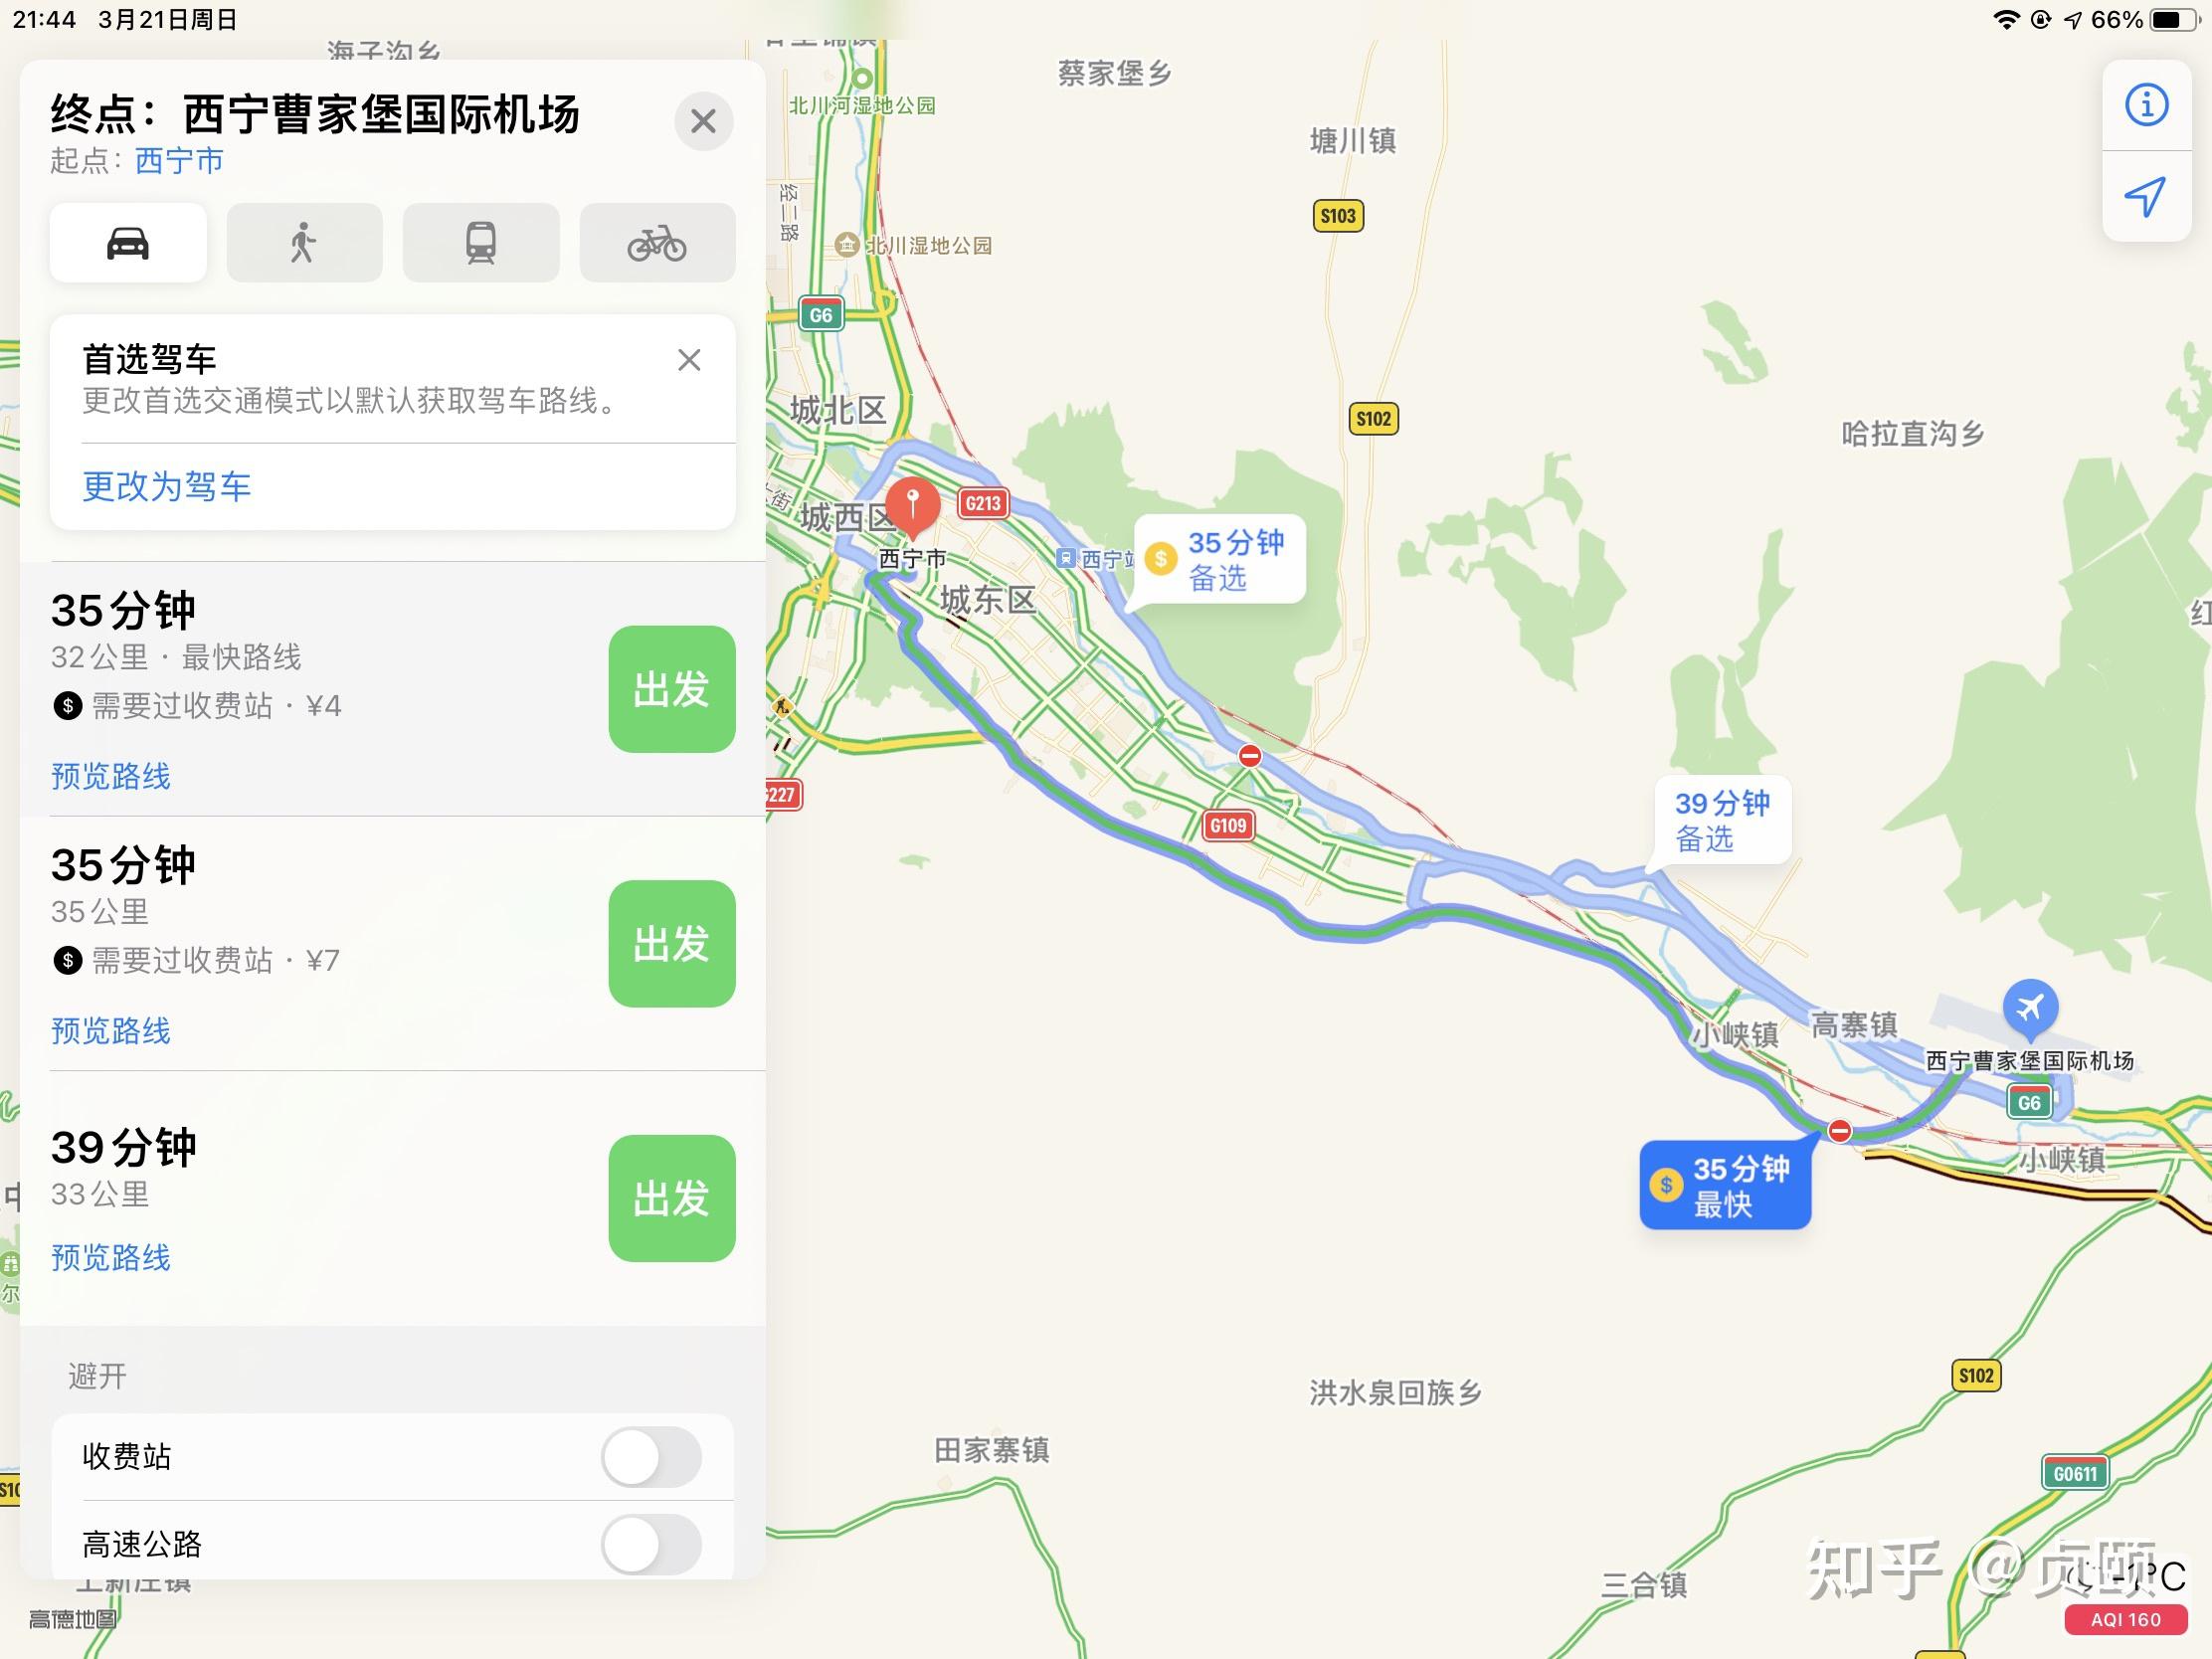Toggle avoid 高速公路 switch
2212x1659 pixels.
click(x=651, y=1544)
